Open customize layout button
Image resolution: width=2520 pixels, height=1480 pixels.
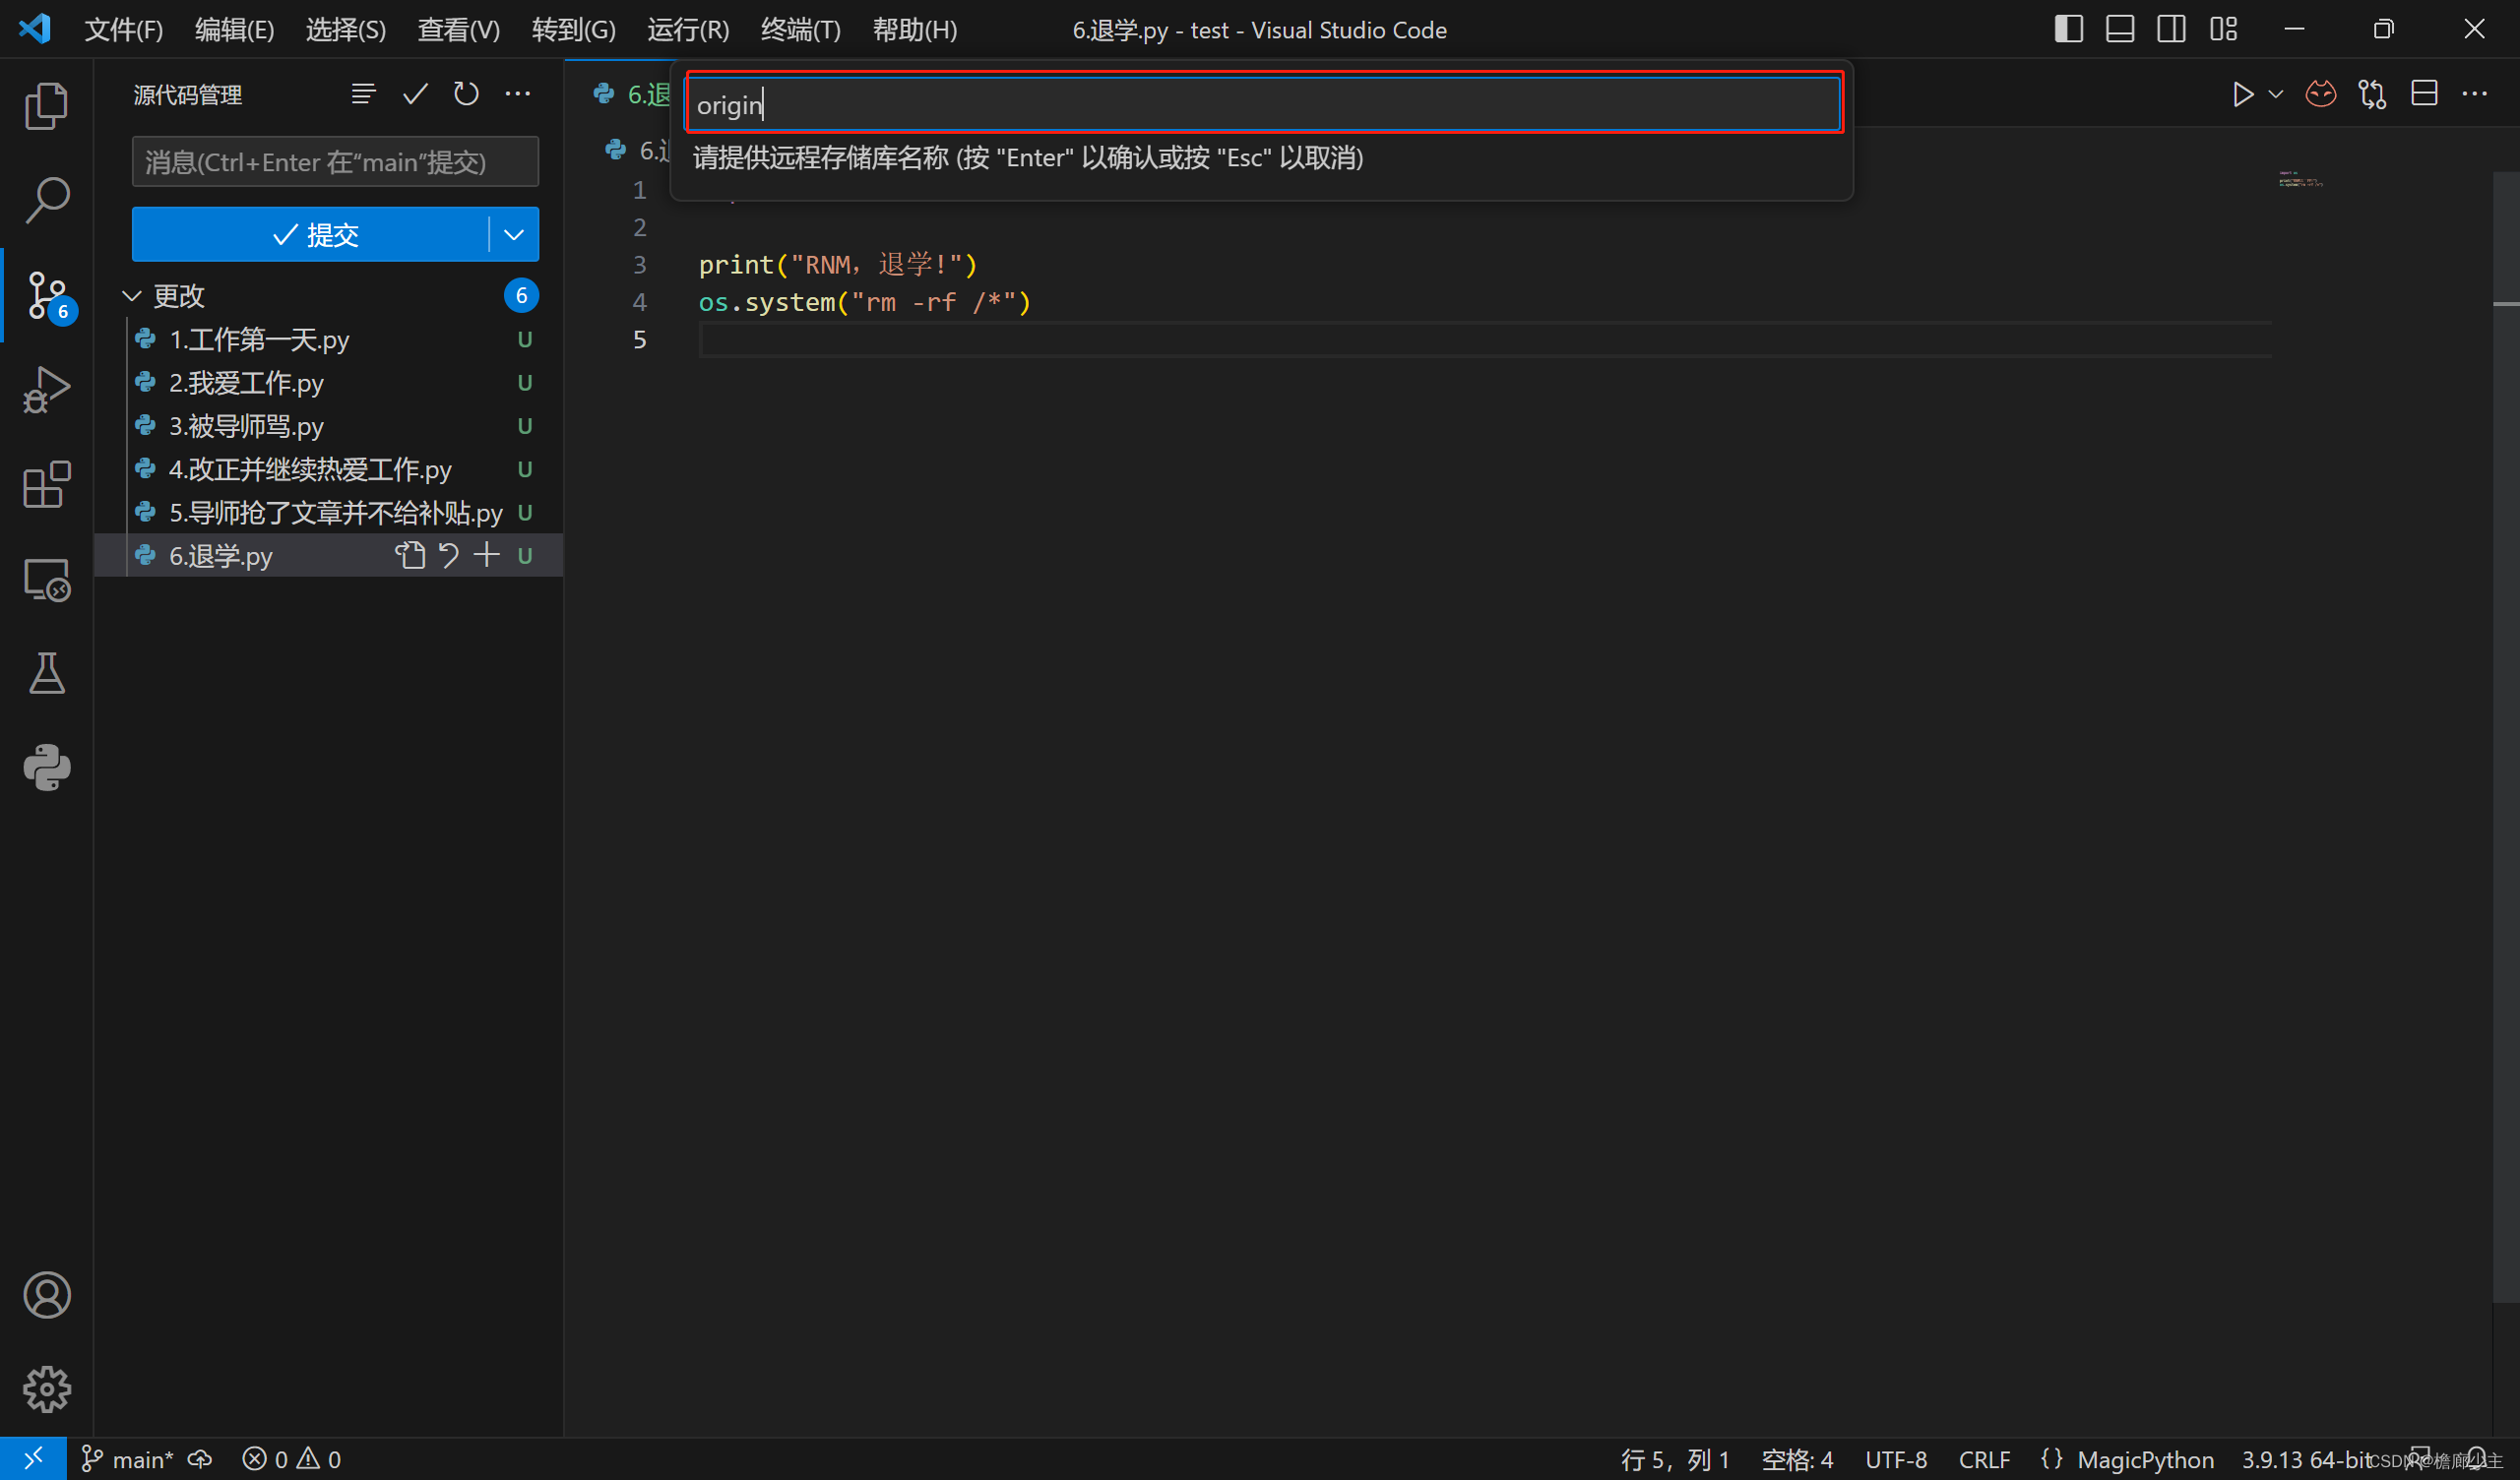pos(2223,29)
